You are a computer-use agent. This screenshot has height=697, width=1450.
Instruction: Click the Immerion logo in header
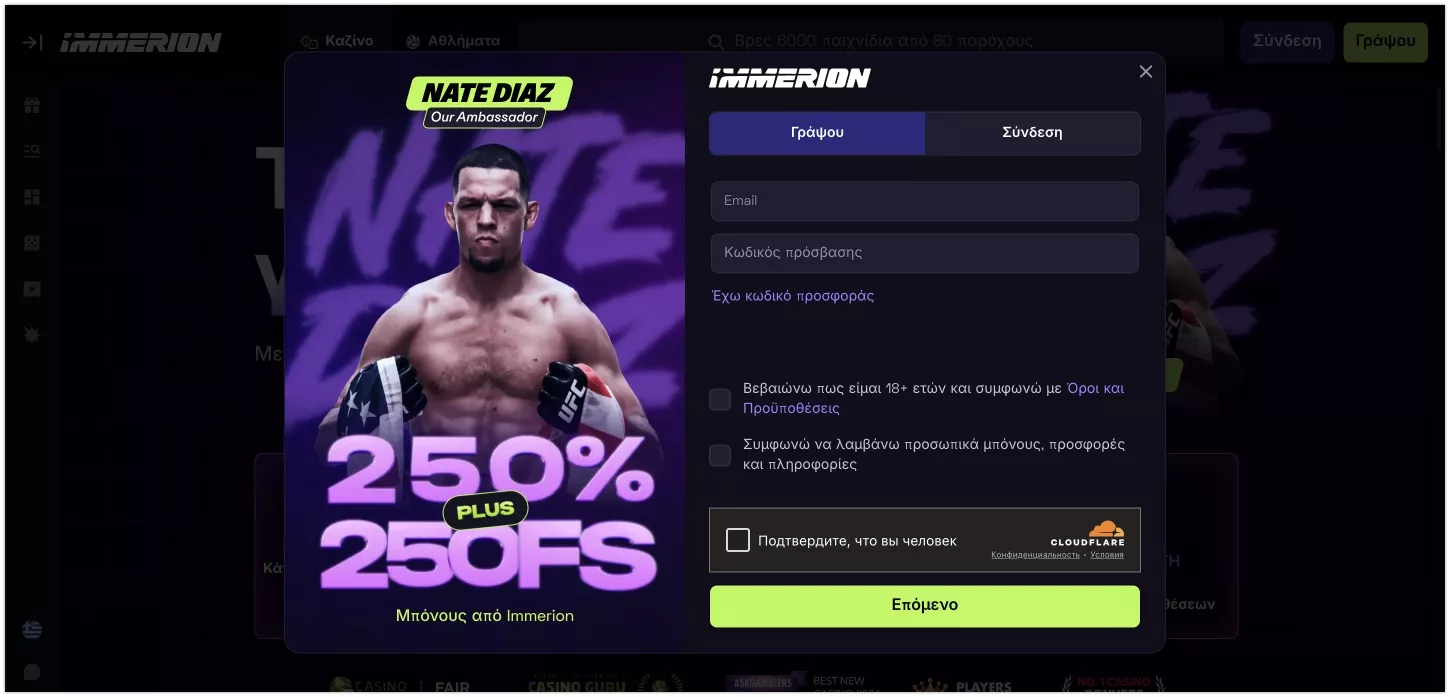point(141,42)
